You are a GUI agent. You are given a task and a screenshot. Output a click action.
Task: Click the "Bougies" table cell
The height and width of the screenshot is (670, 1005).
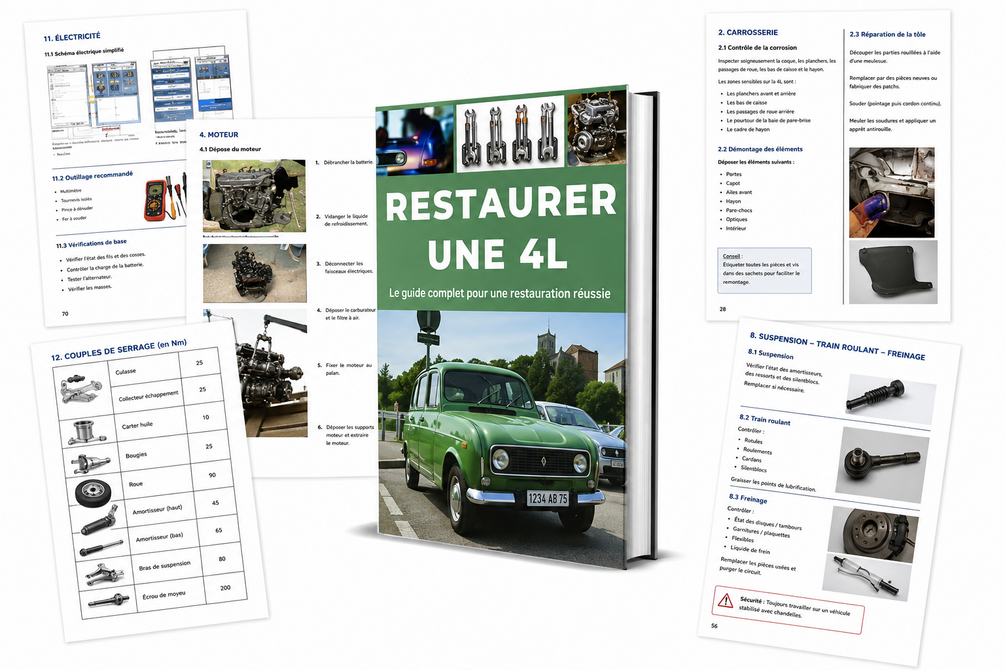pyautogui.click(x=137, y=455)
